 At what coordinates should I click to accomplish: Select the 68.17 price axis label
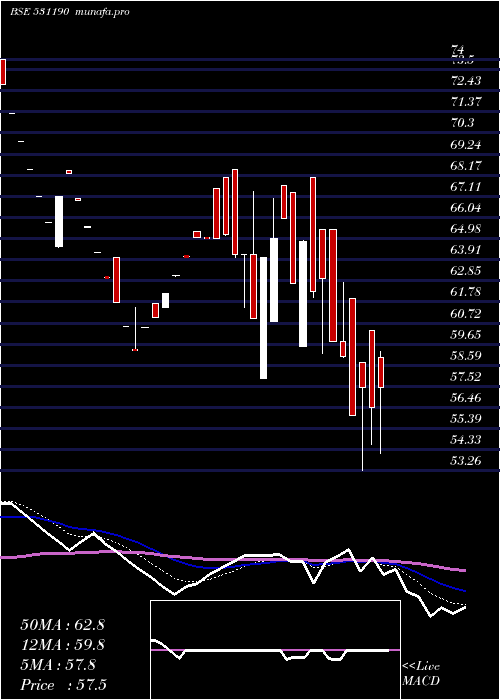466,166
